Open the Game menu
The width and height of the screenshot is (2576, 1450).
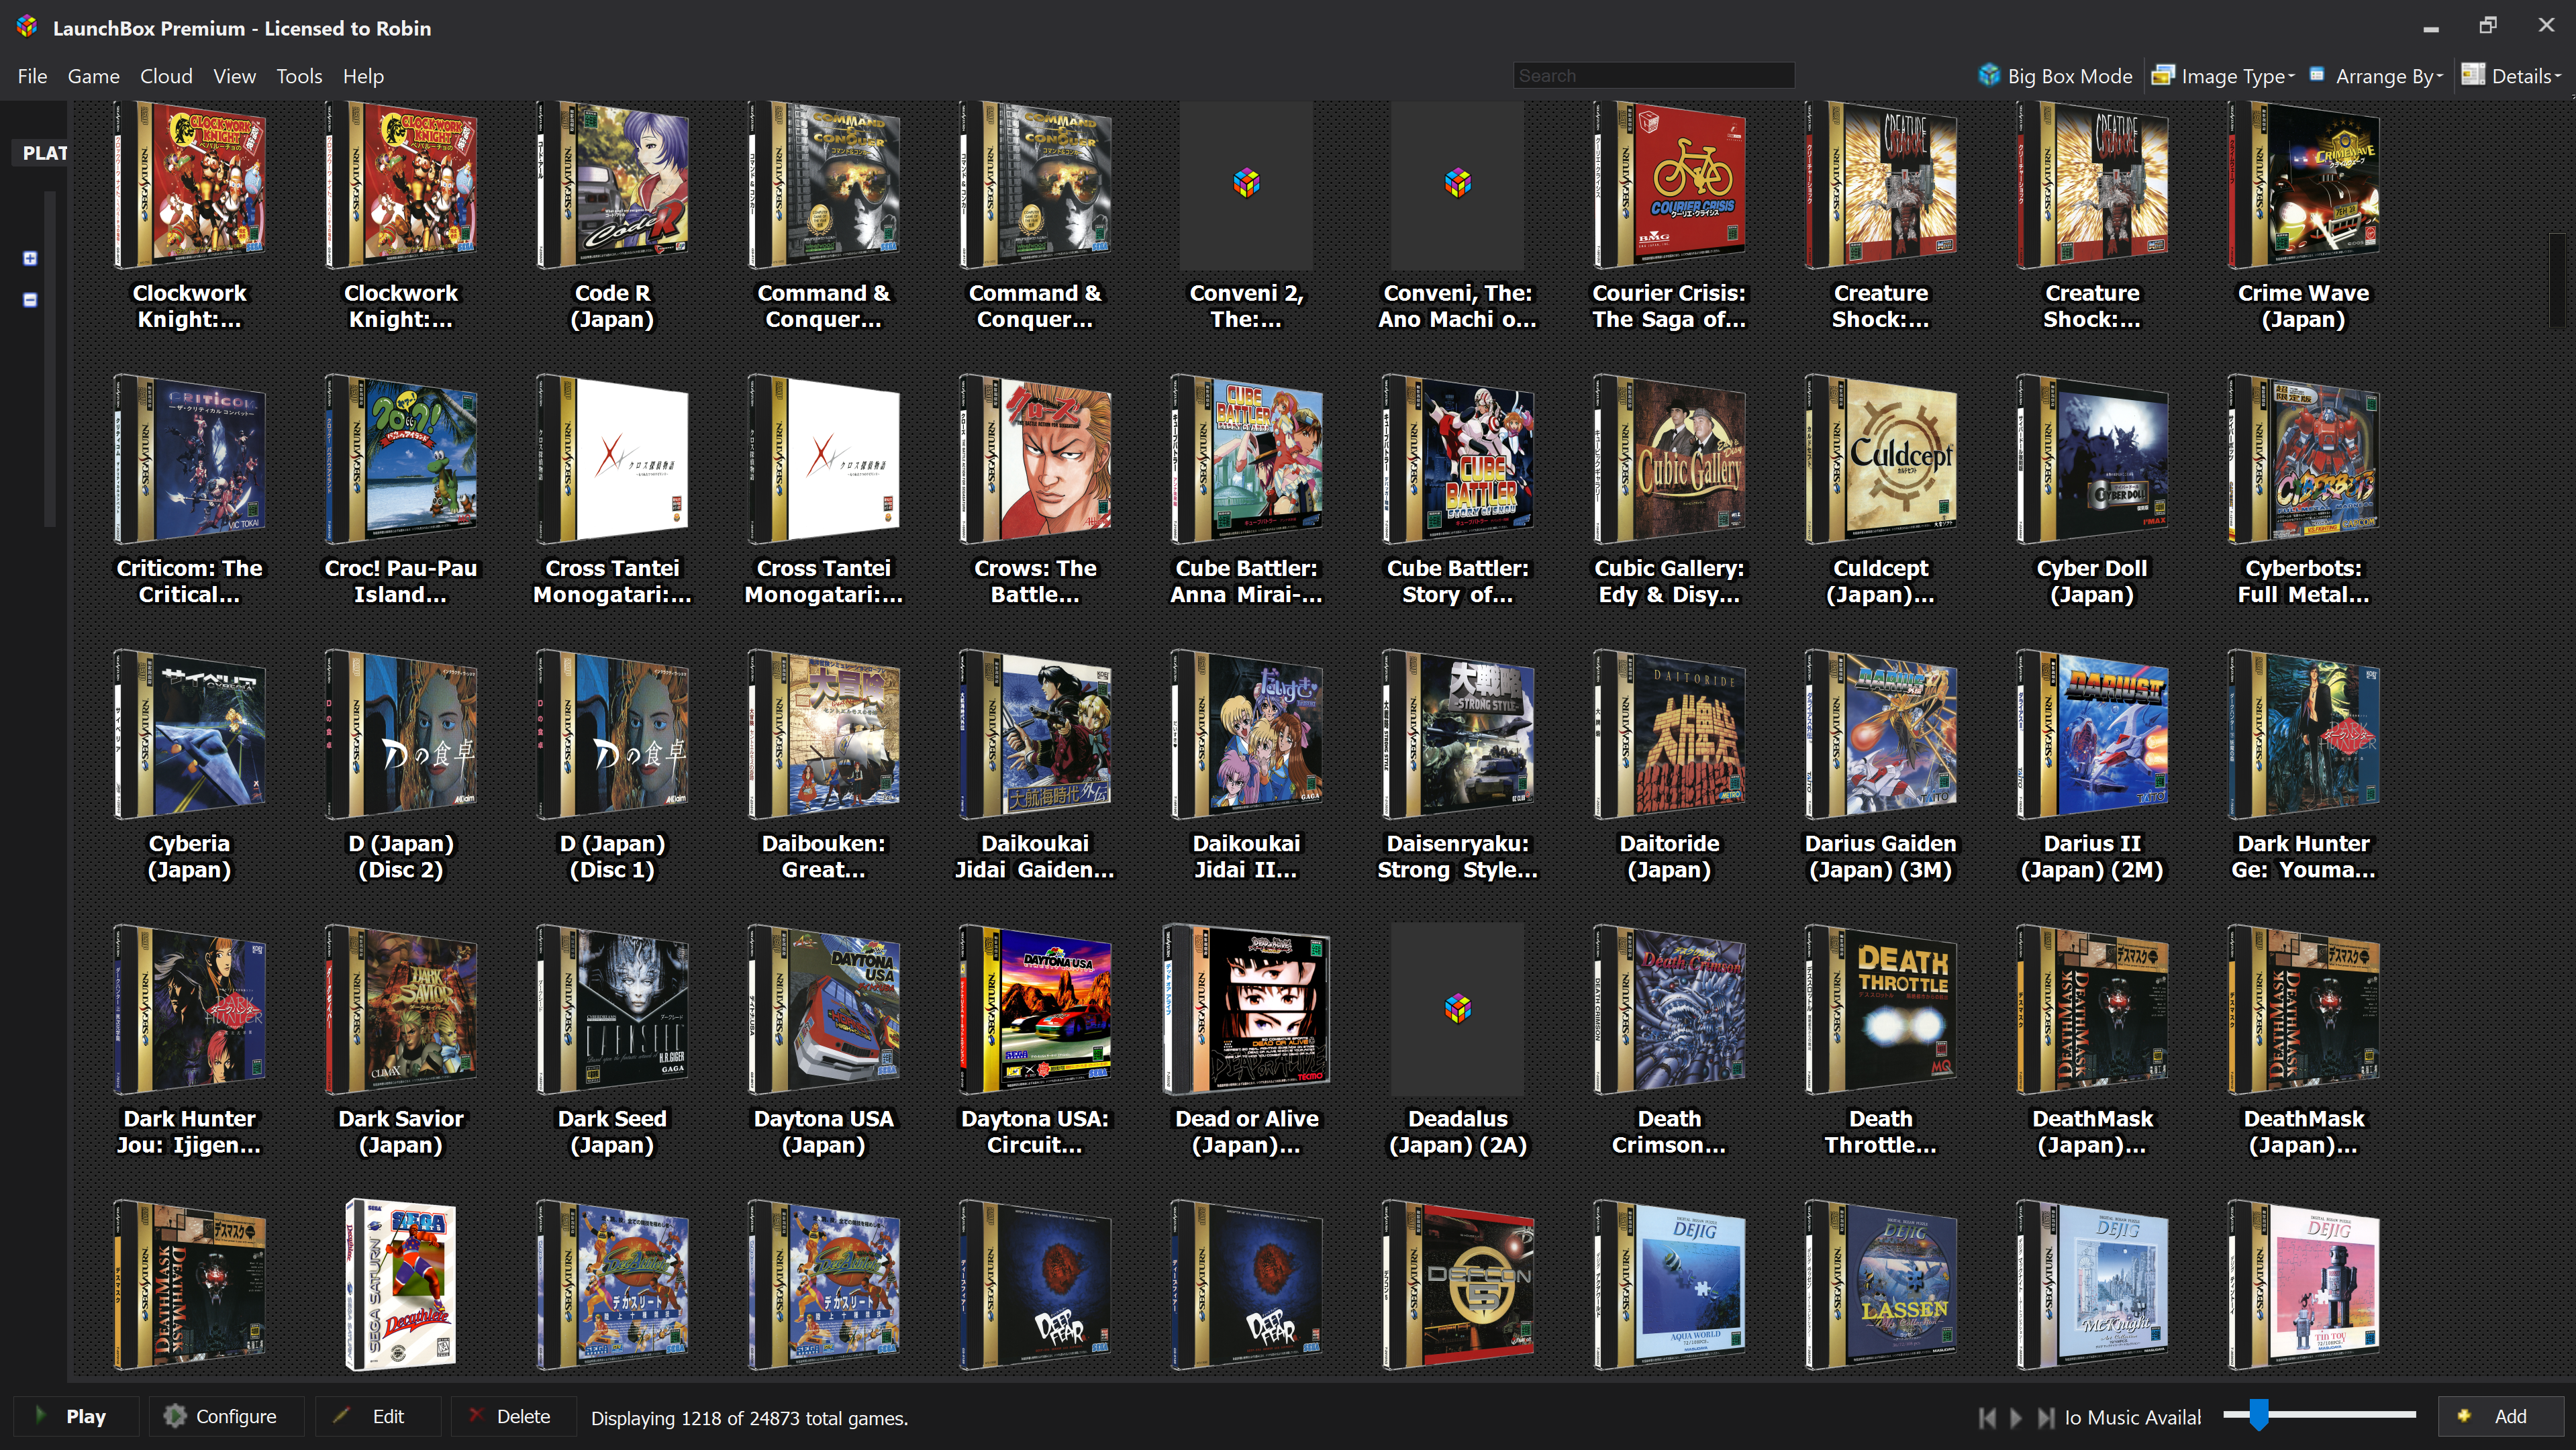click(x=93, y=76)
